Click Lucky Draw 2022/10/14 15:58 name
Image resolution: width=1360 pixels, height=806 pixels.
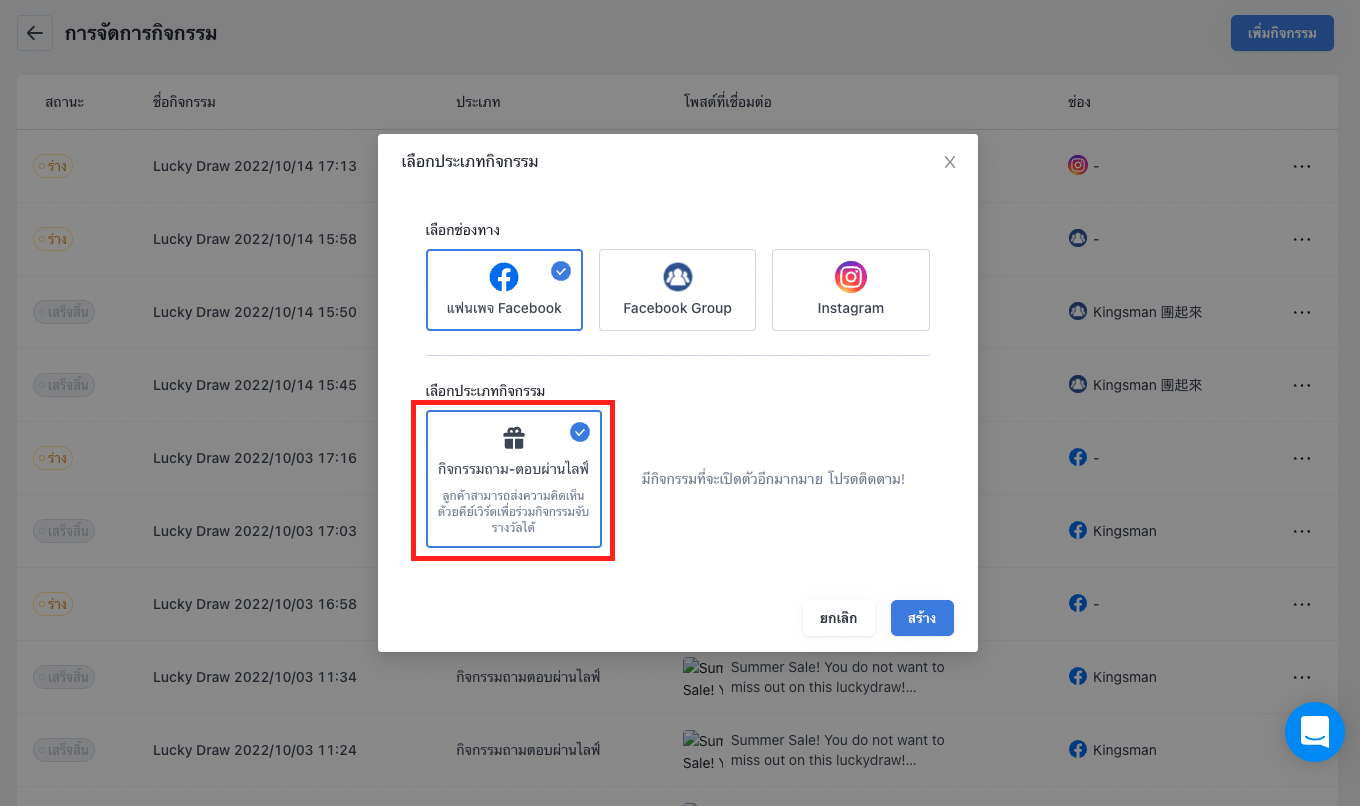point(255,239)
